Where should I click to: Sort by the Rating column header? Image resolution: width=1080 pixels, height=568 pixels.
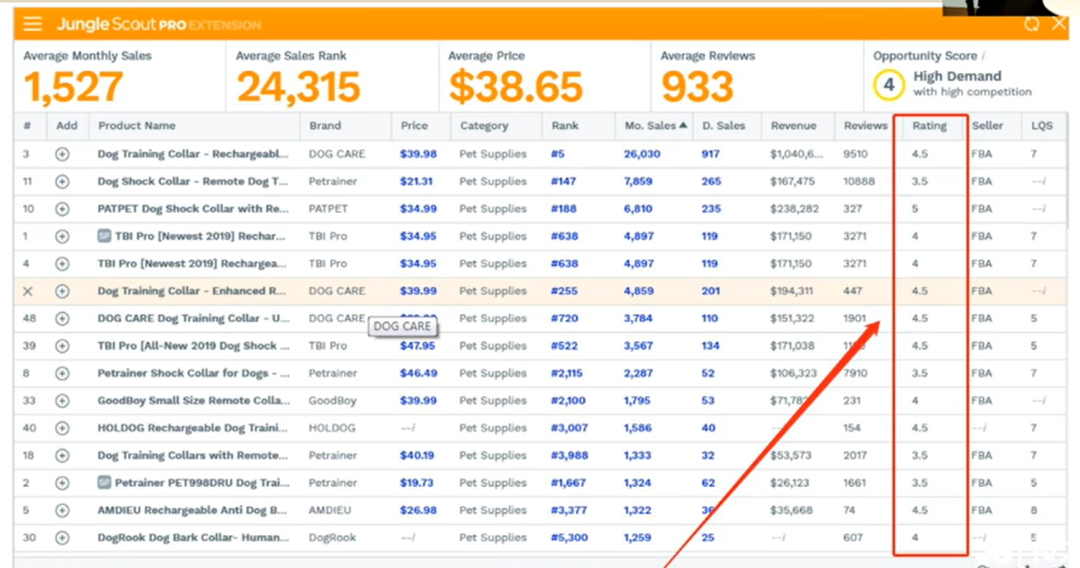coord(929,125)
